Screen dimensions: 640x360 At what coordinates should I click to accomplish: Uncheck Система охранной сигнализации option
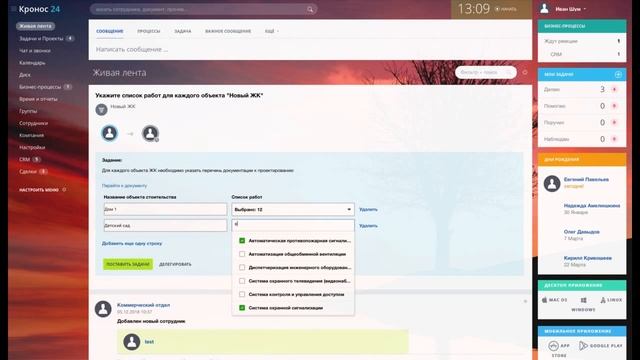242,308
